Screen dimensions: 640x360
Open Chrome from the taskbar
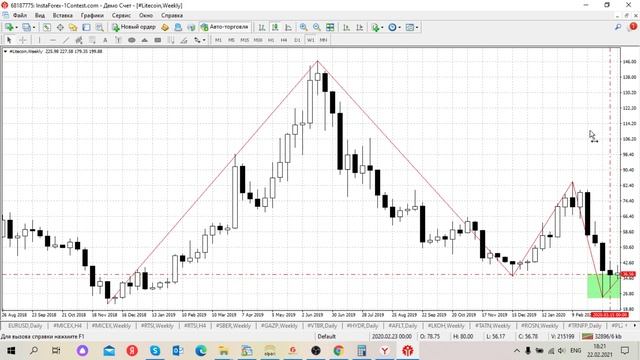click(x=338, y=351)
